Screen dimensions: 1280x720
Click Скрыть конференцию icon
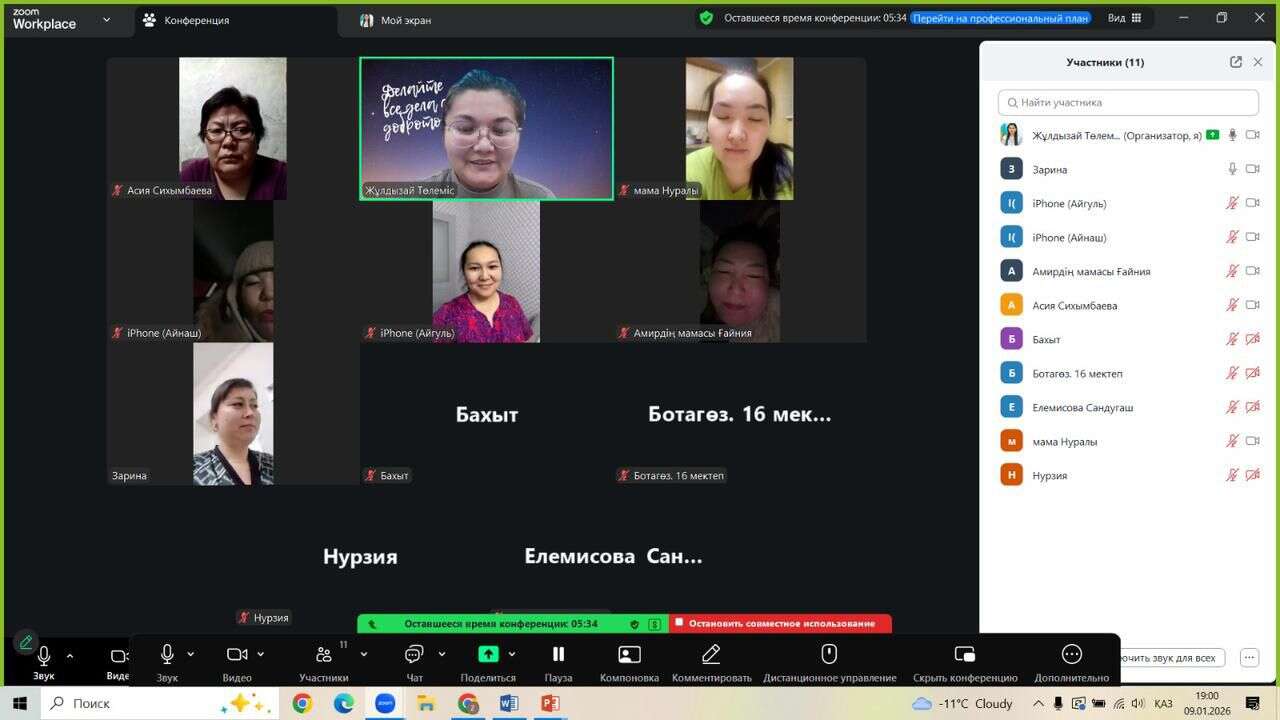click(965, 655)
